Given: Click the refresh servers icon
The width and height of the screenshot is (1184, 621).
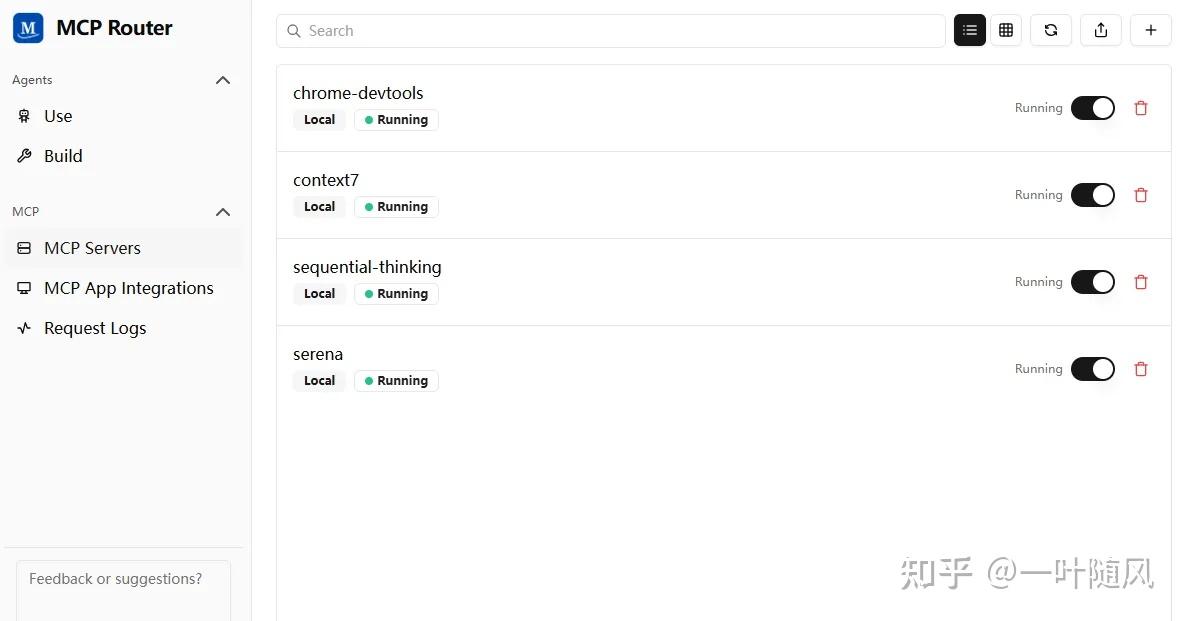Looking at the screenshot, I should pyautogui.click(x=1051, y=31).
